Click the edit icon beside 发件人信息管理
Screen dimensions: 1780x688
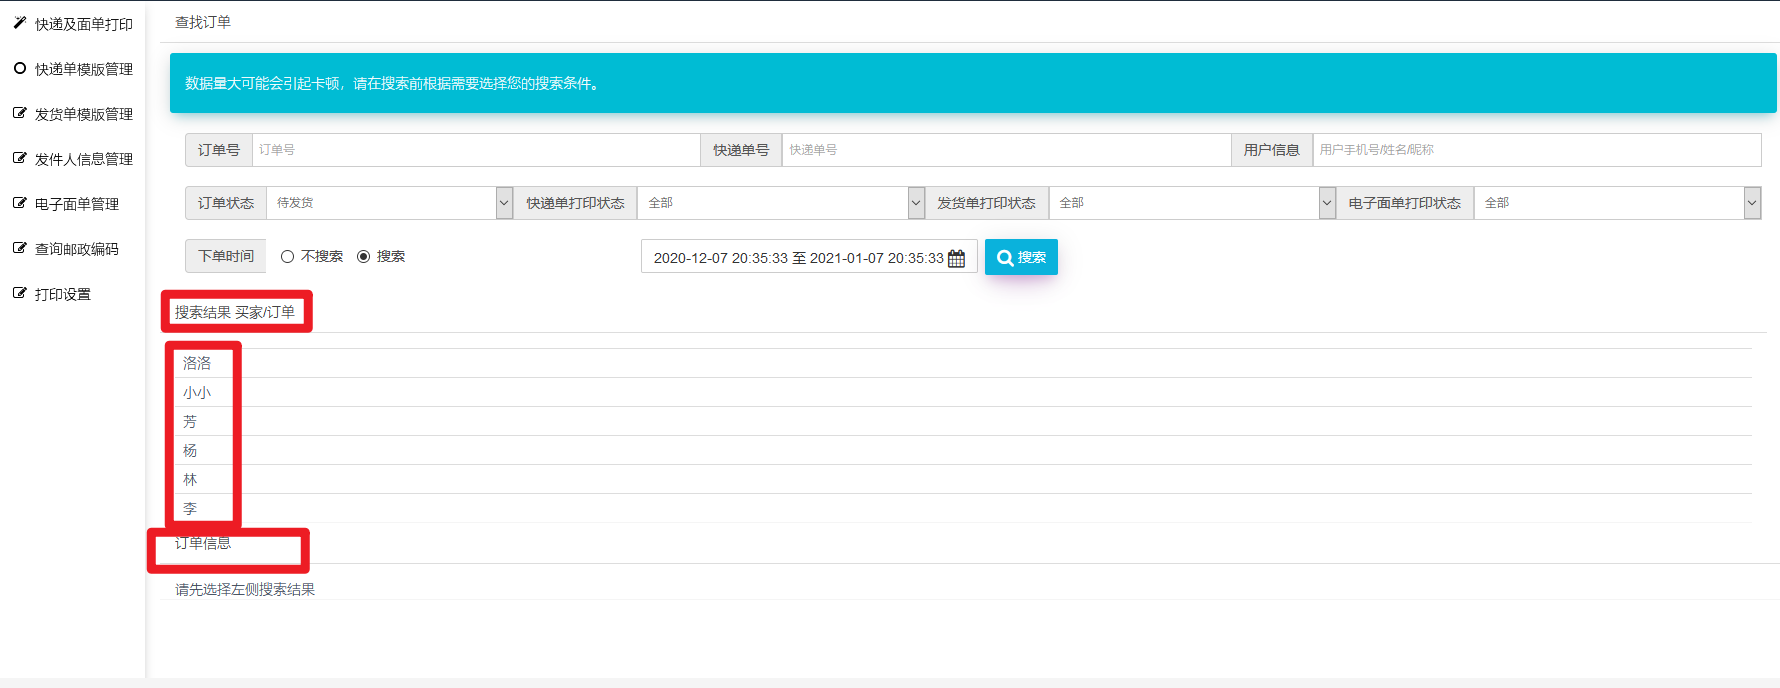click(19, 158)
